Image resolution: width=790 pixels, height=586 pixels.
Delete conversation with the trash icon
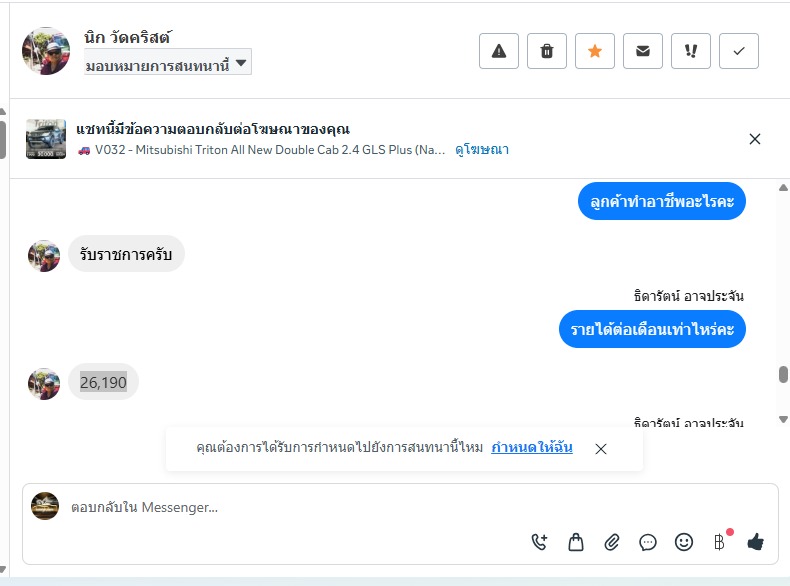coord(547,51)
